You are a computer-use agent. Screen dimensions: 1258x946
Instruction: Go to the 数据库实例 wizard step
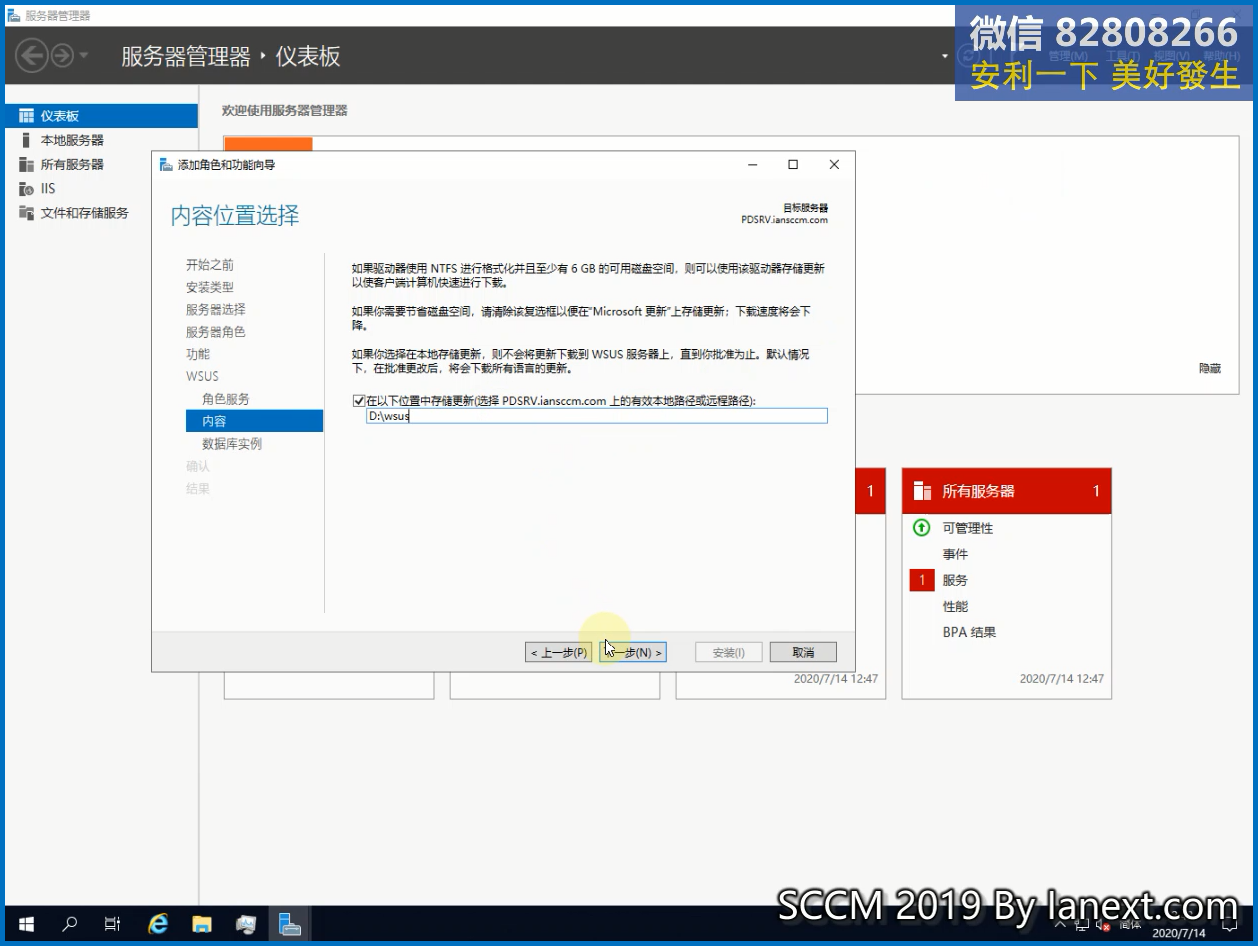(x=232, y=443)
